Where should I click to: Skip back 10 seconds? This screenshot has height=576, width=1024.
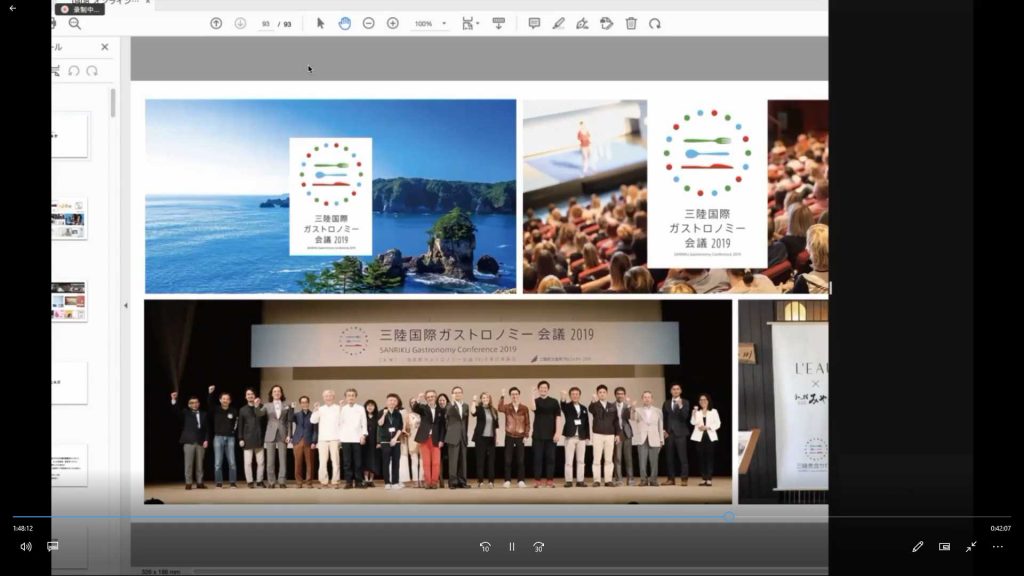(485, 547)
